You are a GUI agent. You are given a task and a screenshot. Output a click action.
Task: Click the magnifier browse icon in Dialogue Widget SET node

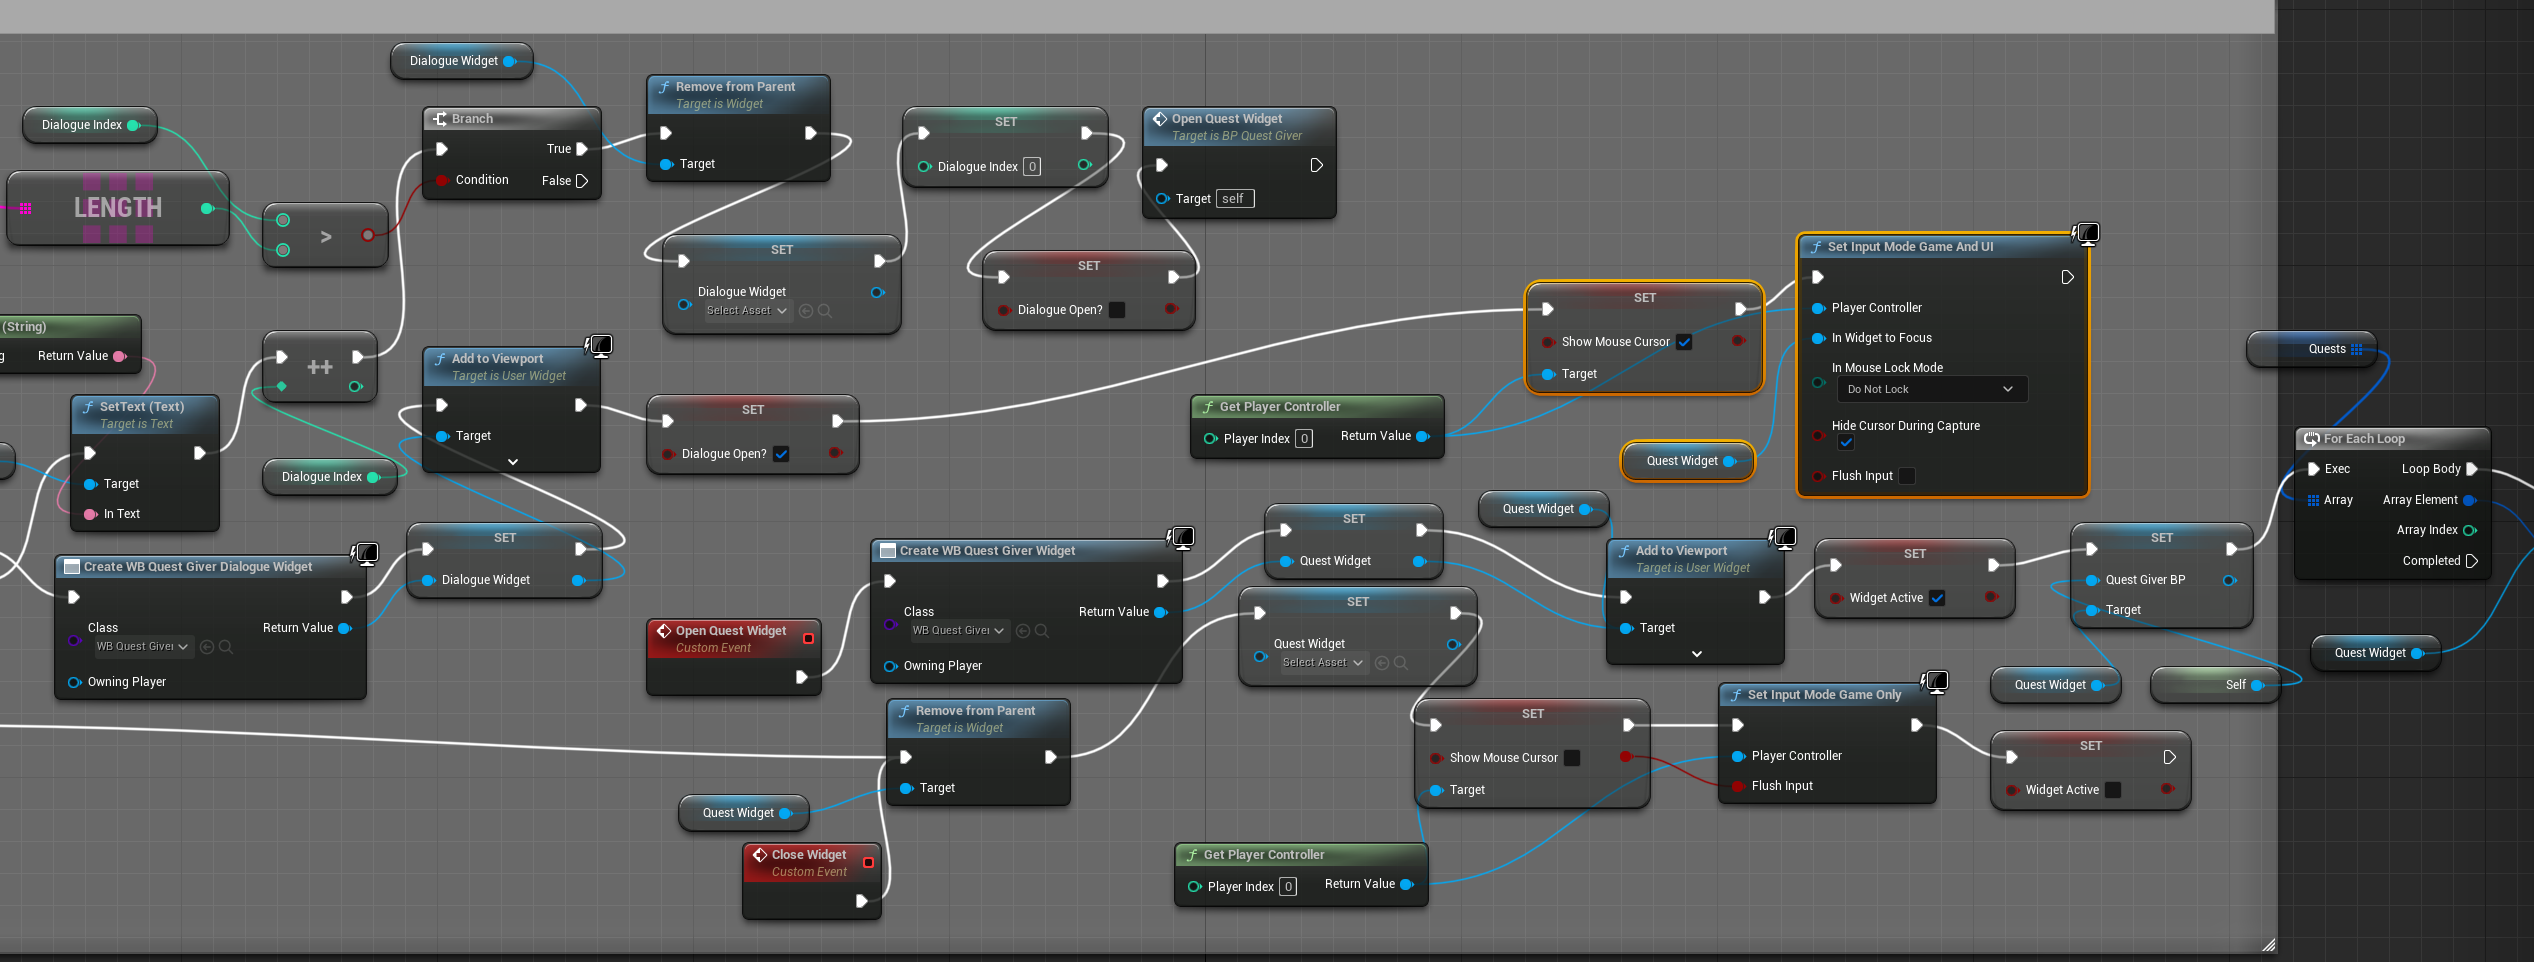click(x=825, y=311)
